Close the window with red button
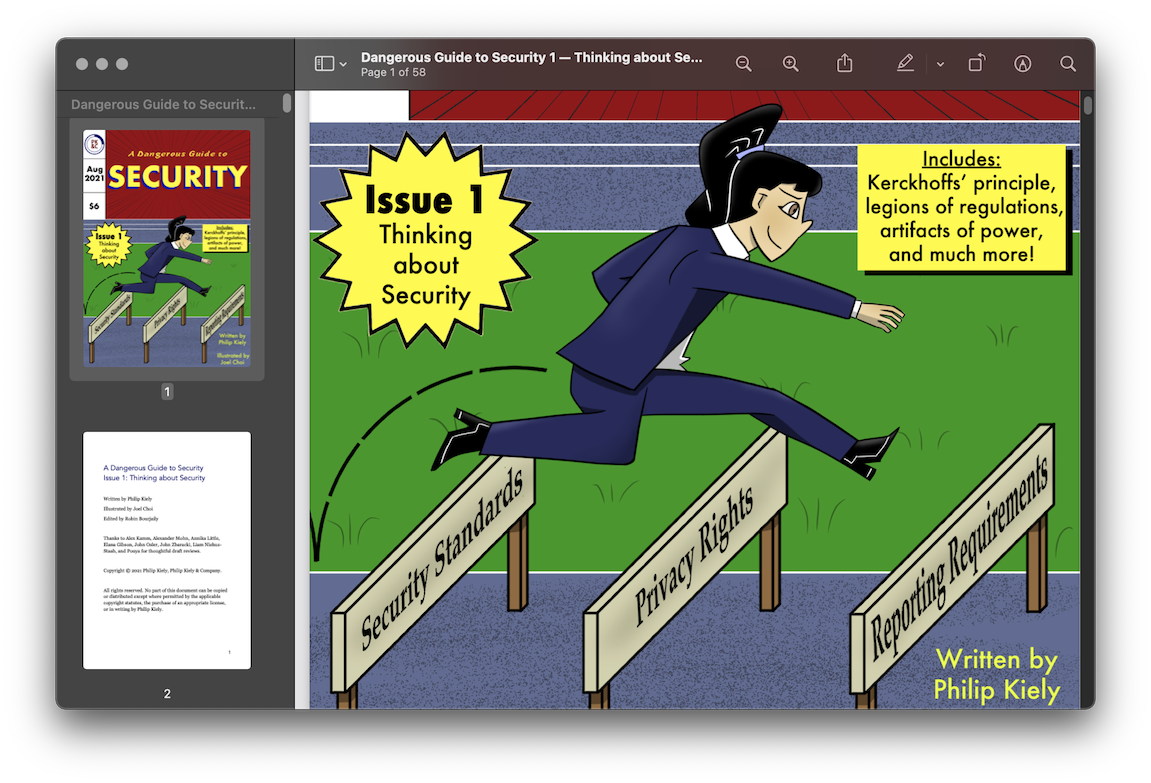1151x783 pixels. [82, 64]
